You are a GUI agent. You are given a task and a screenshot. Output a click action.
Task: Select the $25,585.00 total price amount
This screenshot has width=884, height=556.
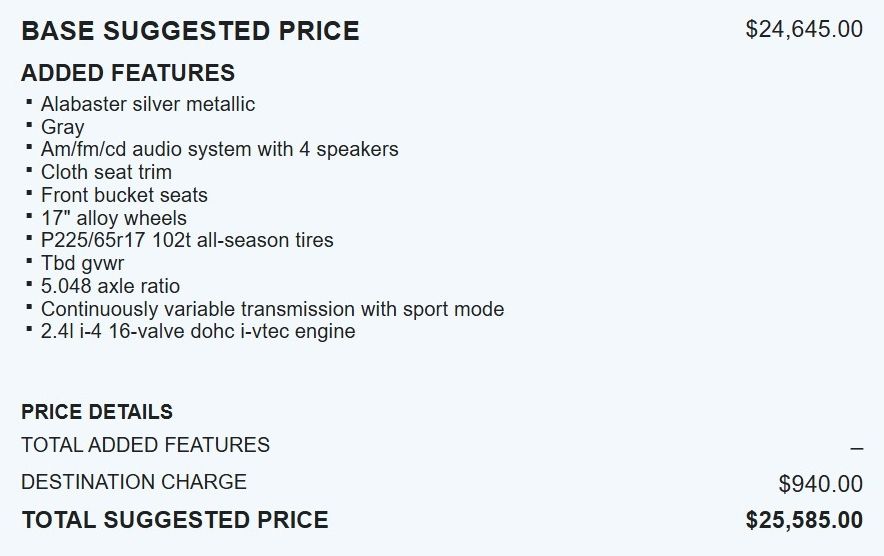[x=804, y=521]
